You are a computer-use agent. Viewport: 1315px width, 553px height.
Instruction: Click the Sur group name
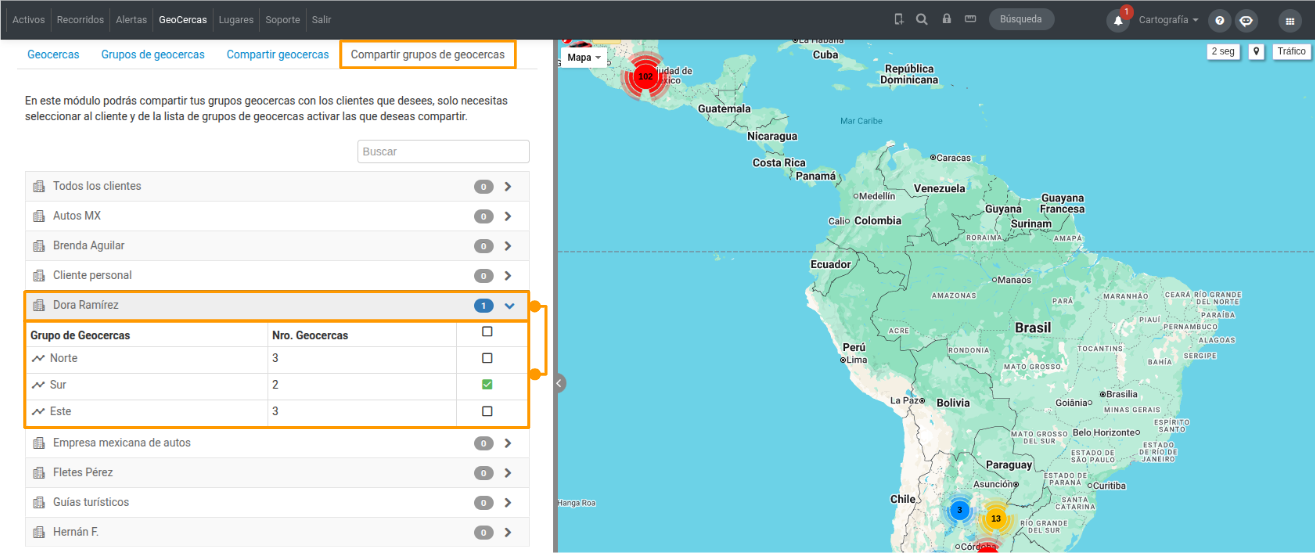(58, 385)
